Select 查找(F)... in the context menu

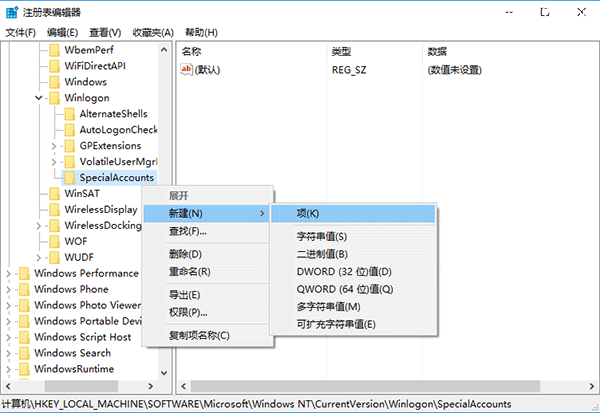tap(207, 231)
